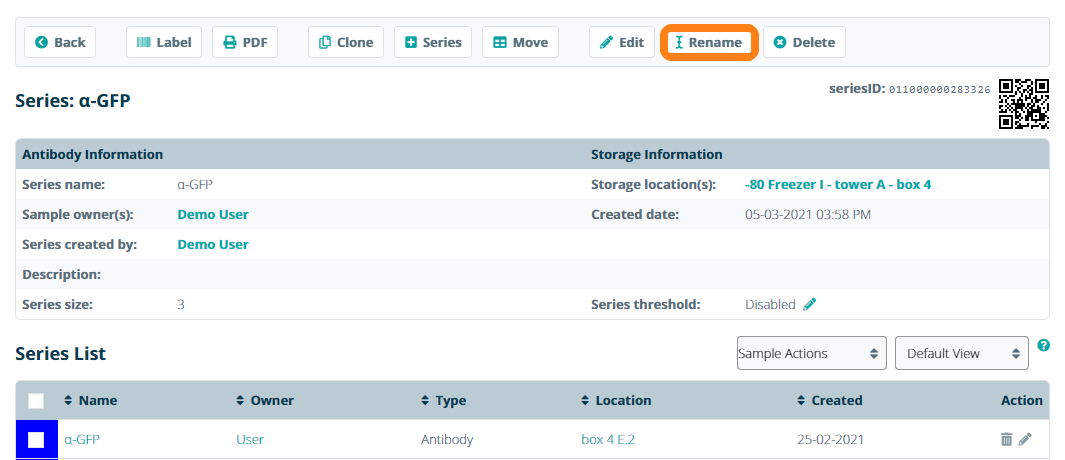This screenshot has height=460, width=1065.
Task: Clone this series
Action: [345, 42]
